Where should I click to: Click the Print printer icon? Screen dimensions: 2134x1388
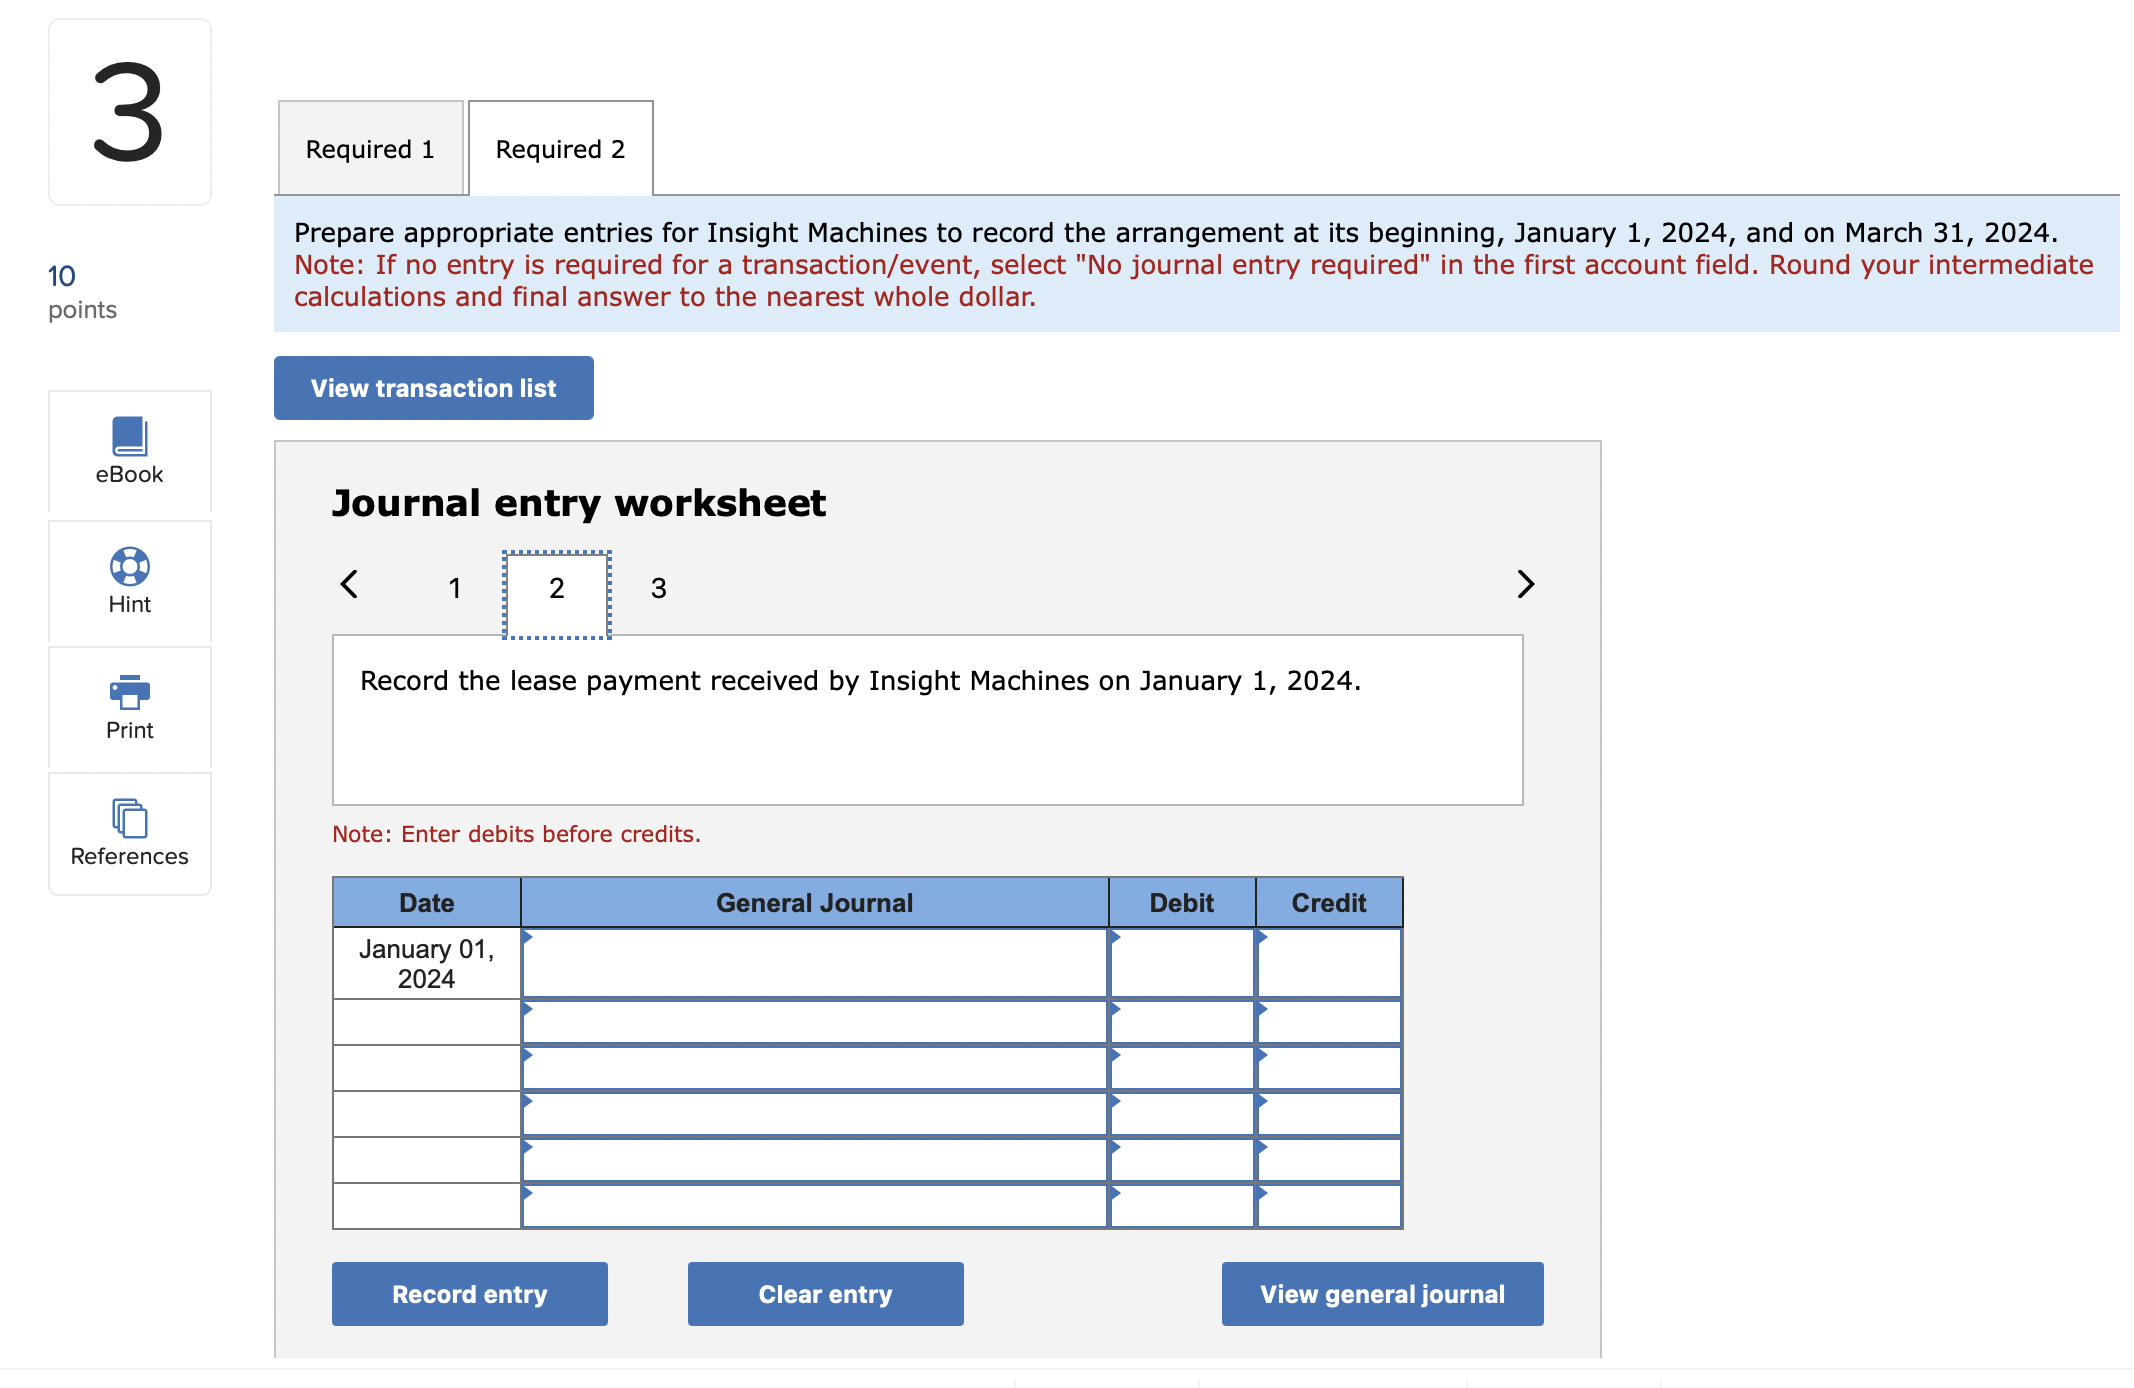(129, 692)
